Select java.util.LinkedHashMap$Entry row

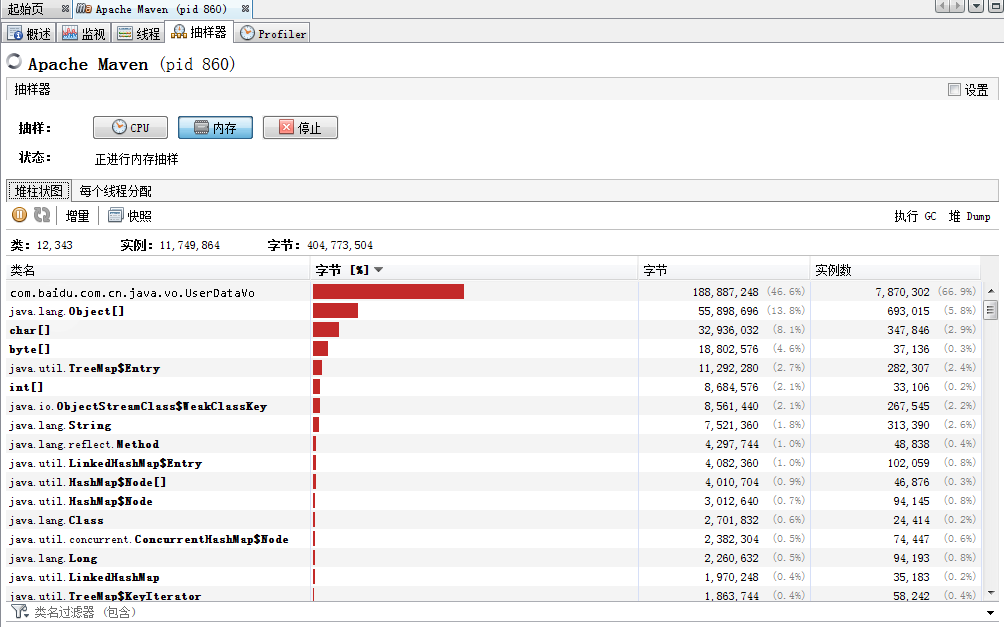[x=493, y=463]
